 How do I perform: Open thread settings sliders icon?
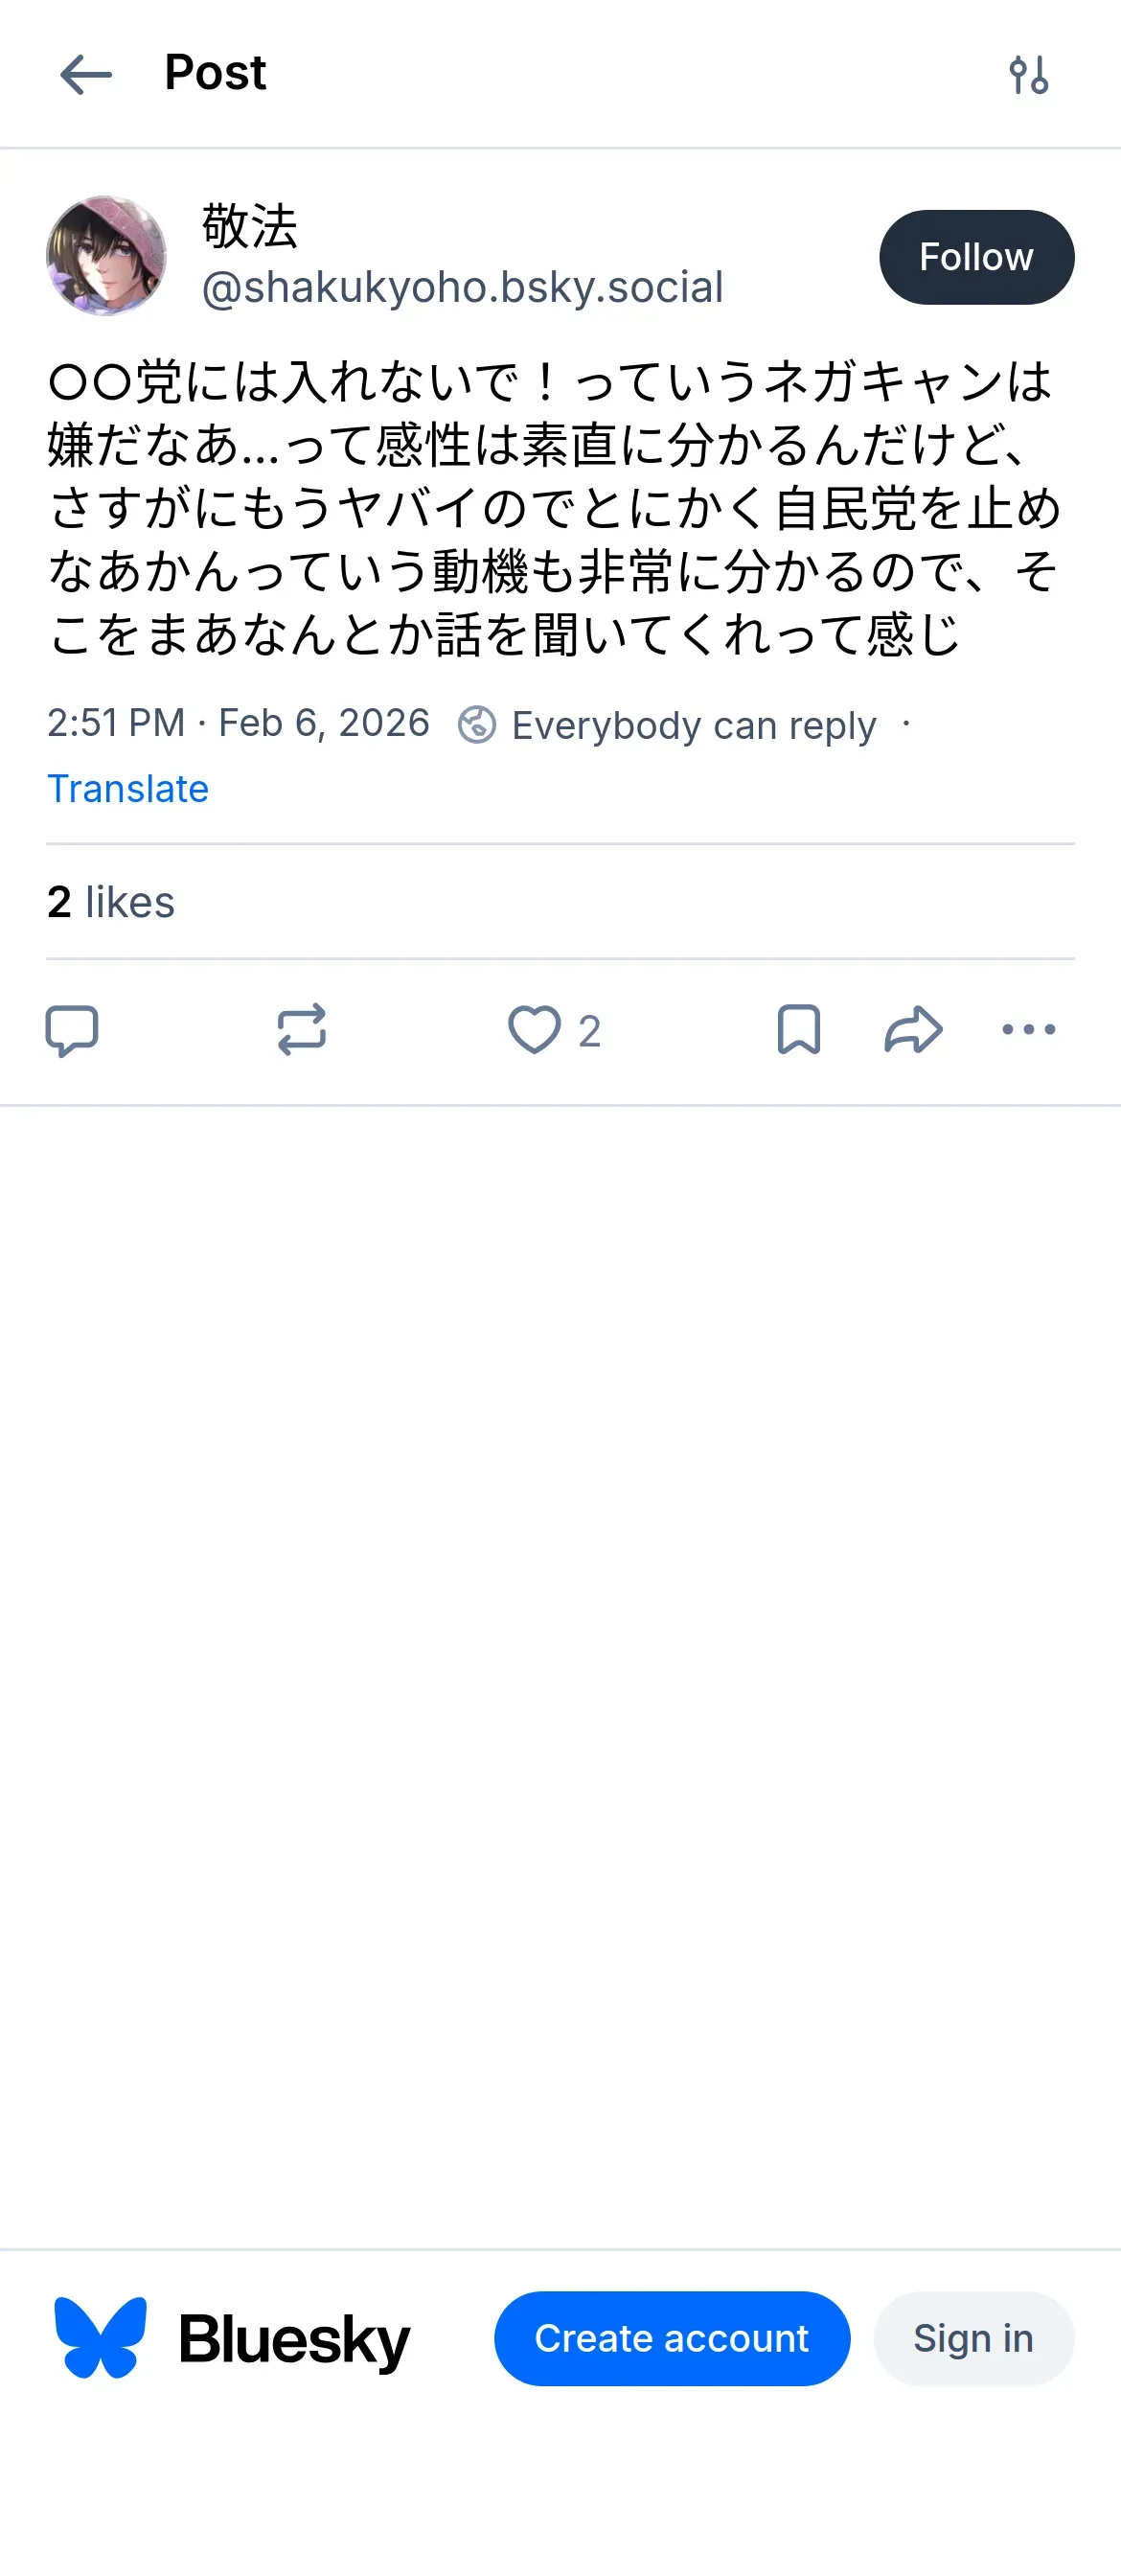coord(1028,75)
